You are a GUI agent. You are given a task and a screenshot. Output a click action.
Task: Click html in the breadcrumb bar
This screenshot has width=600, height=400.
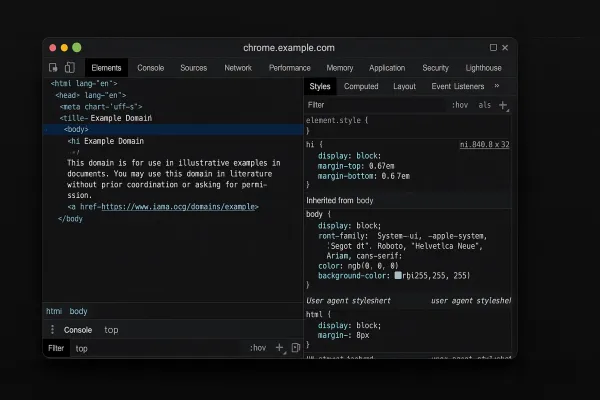54,311
